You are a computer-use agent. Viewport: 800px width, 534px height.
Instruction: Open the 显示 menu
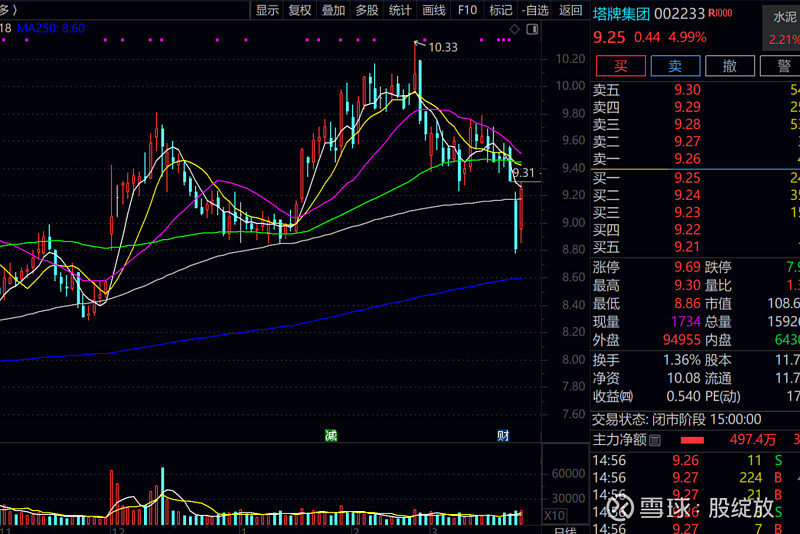click(x=267, y=10)
